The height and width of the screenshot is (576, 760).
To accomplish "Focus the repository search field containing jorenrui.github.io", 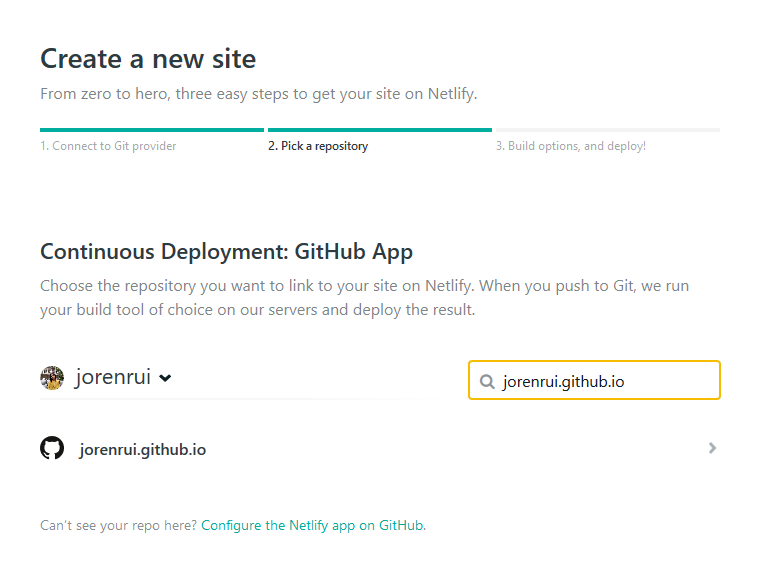I will tap(594, 380).
